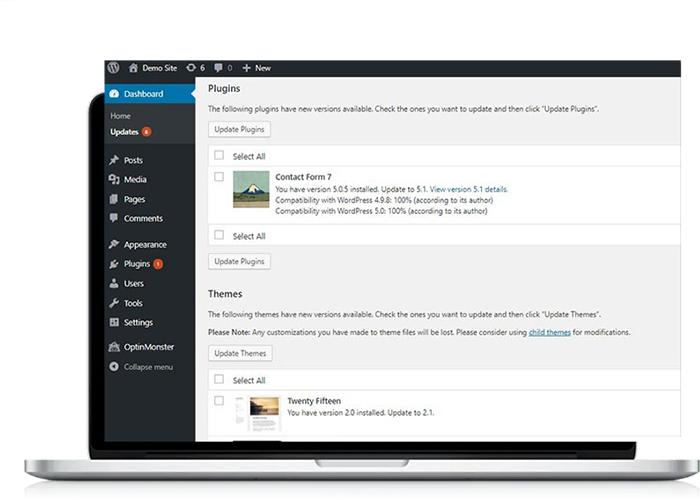The height and width of the screenshot is (500, 700).
Task: Click the Update Themes button
Action: coord(240,353)
